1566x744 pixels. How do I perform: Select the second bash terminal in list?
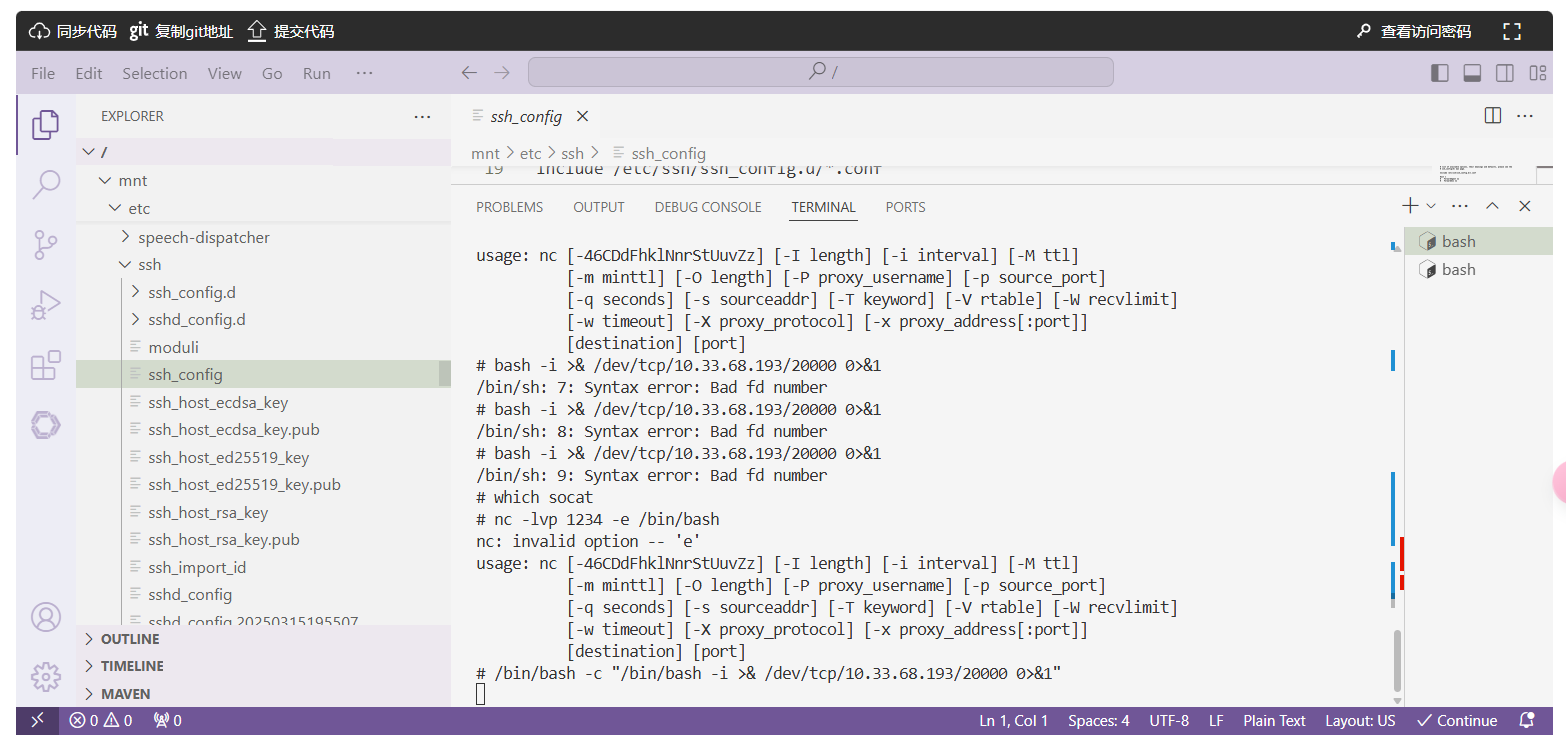tap(1479, 269)
